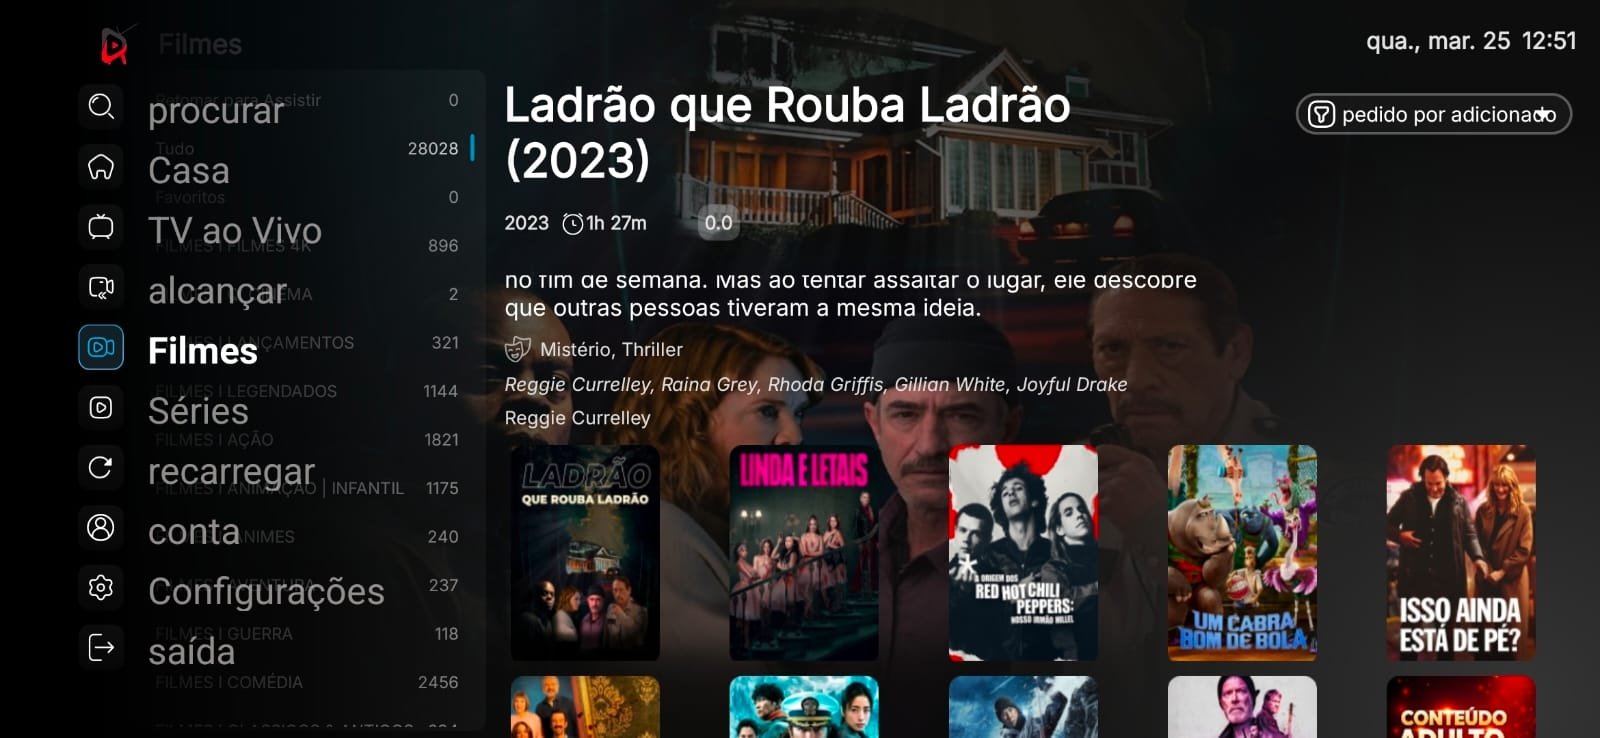This screenshot has height=738, width=1600.
Task: Select the Filmes movies icon
Action: 101,347
